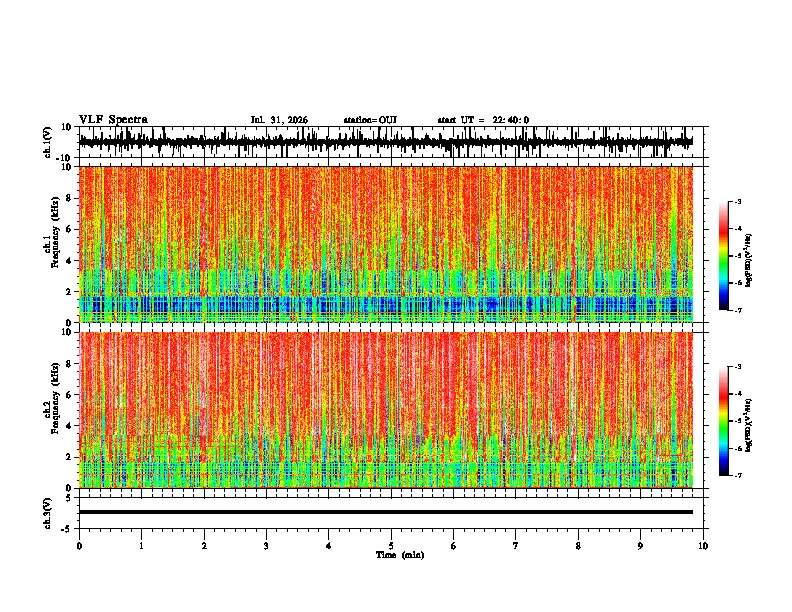
Task: Click the "station=OUI" header label
Action: (x=370, y=120)
